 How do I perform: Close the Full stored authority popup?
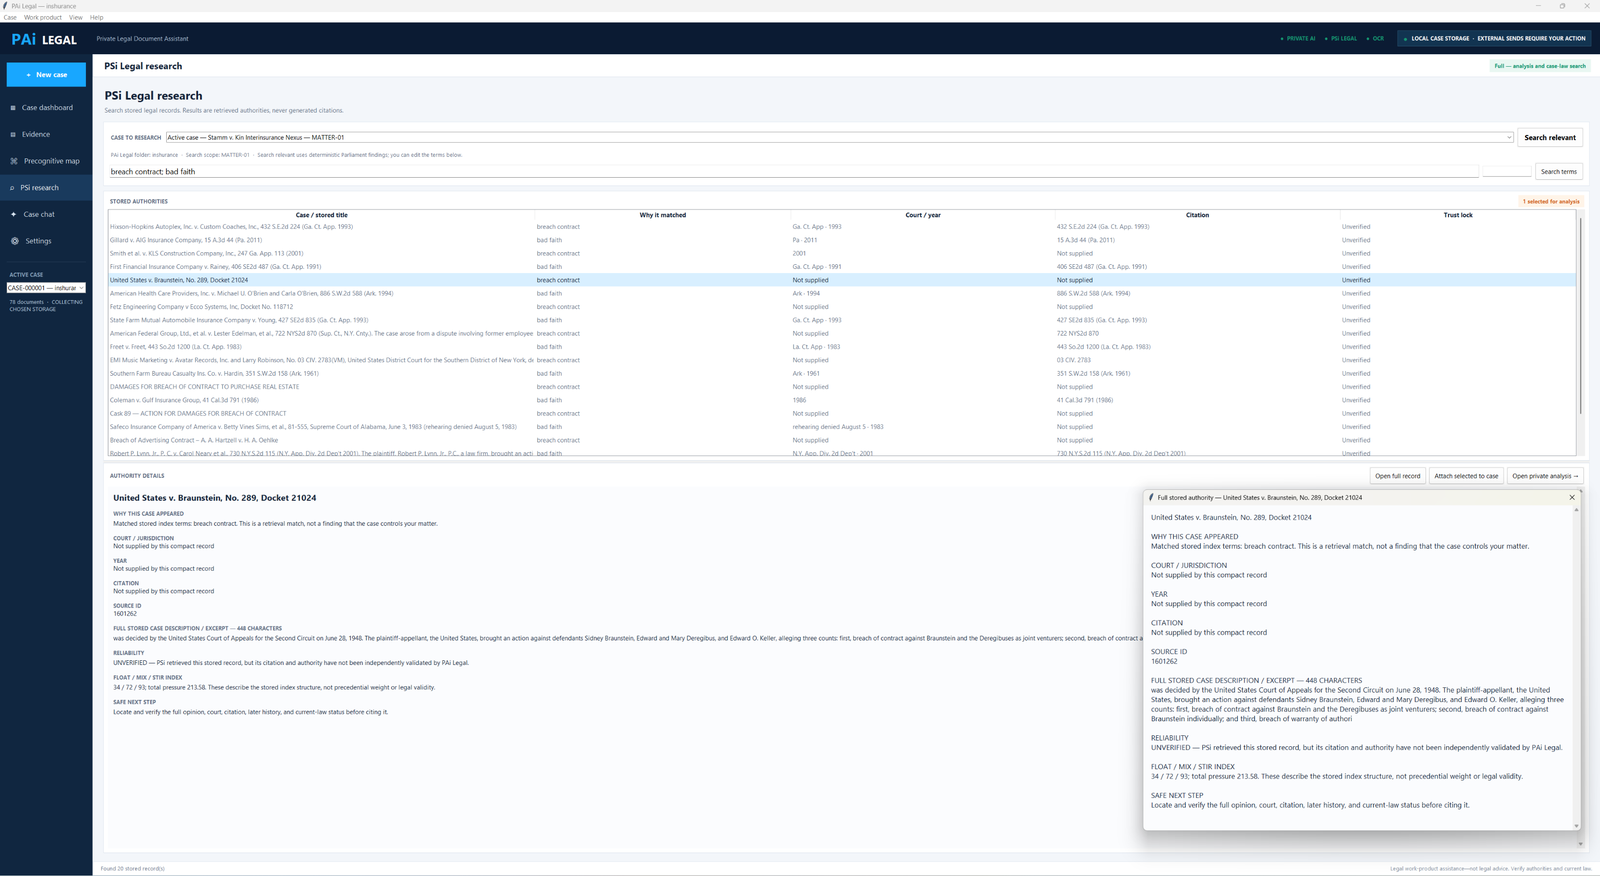(1572, 497)
